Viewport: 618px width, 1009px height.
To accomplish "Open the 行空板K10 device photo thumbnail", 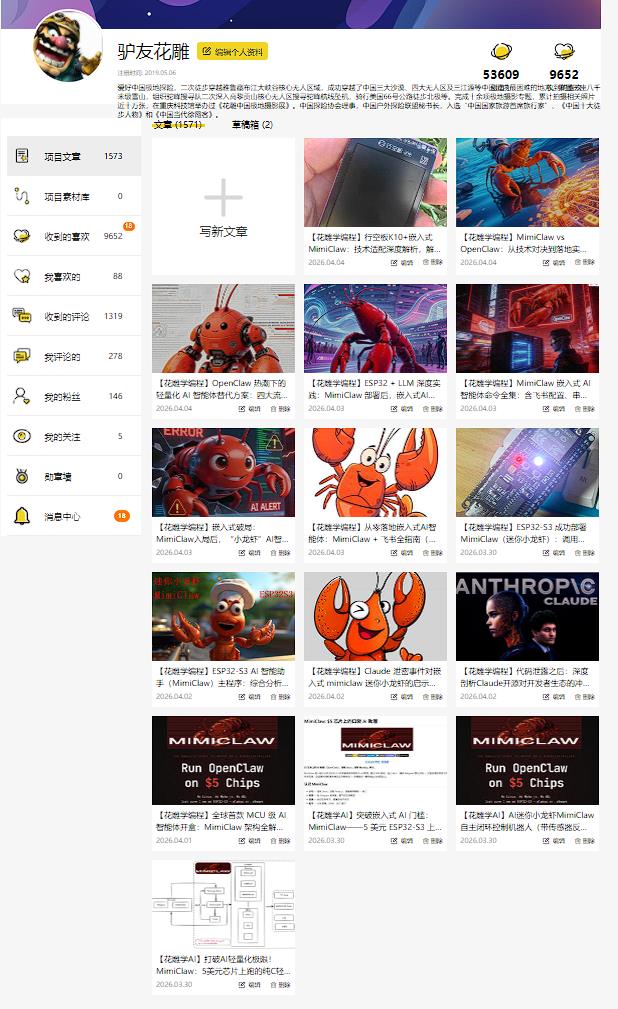I will [x=375, y=182].
